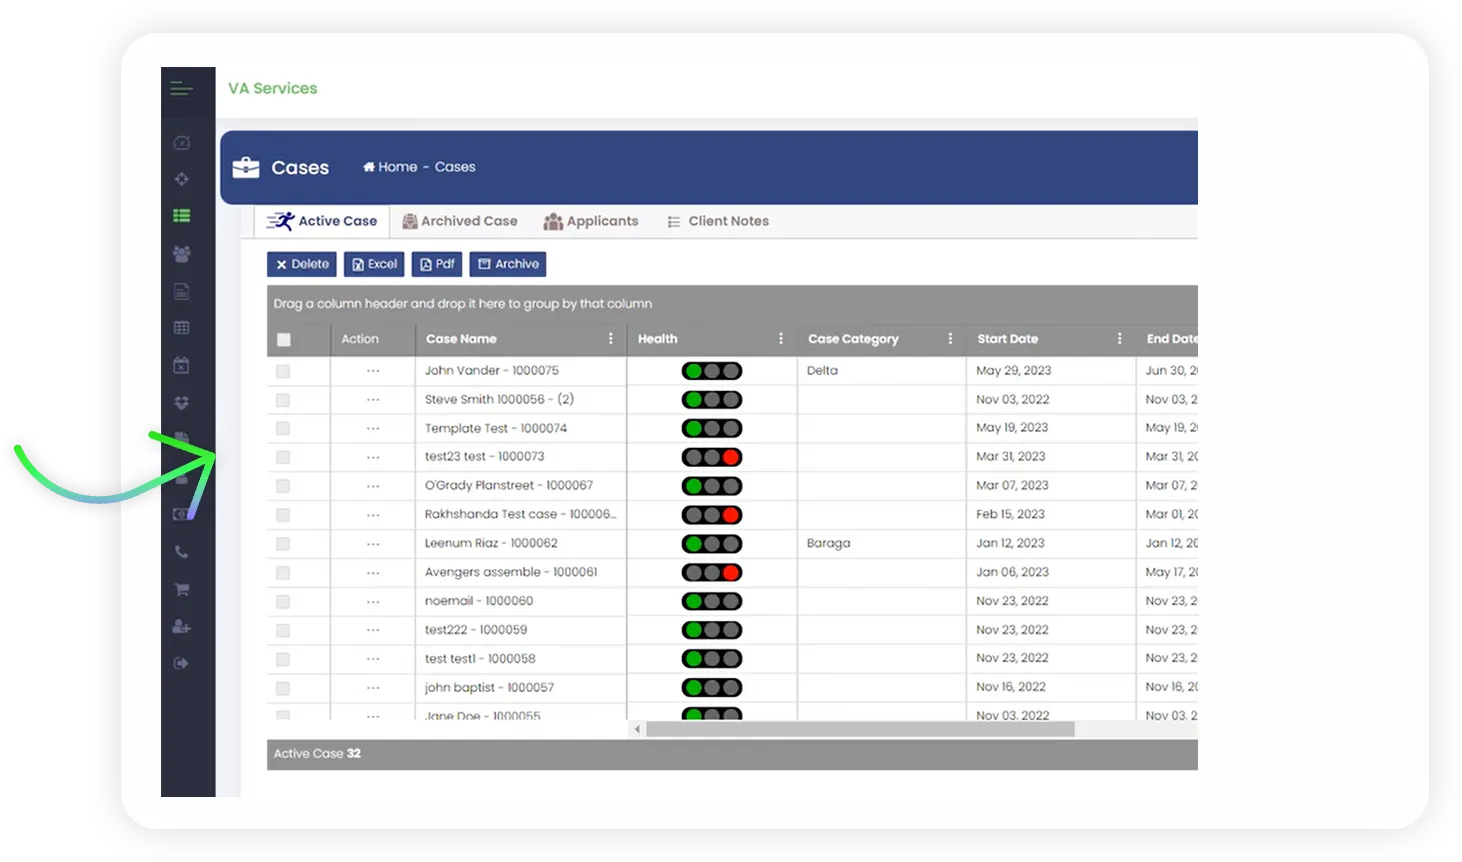Open the Case Name column options menu

pyautogui.click(x=611, y=339)
